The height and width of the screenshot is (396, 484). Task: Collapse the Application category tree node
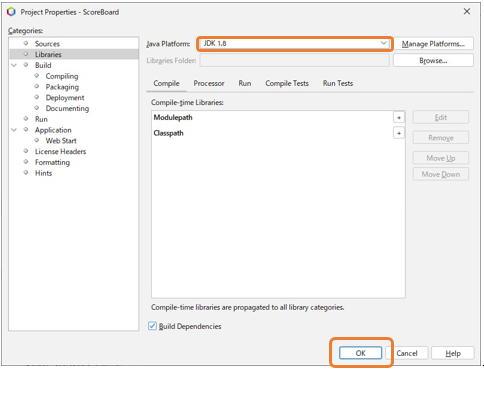[14, 130]
